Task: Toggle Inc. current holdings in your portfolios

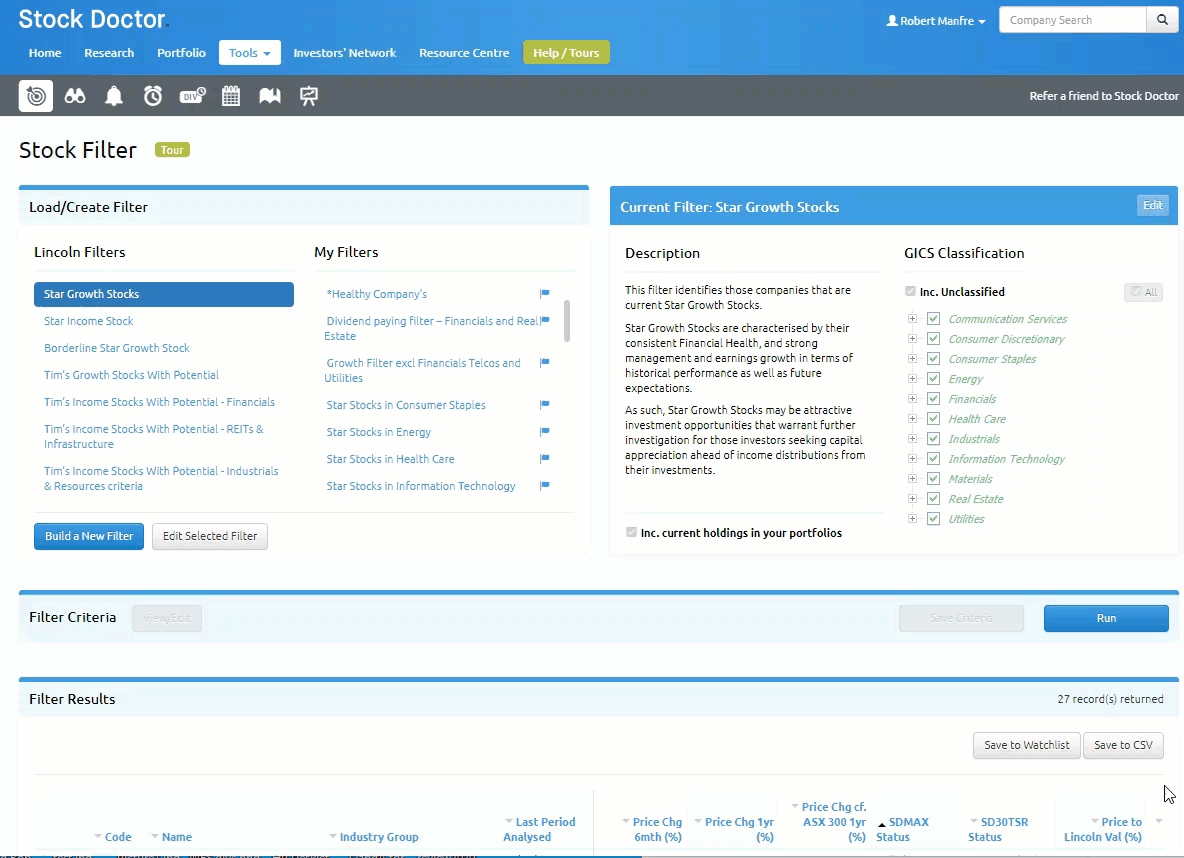Action: tap(631, 532)
